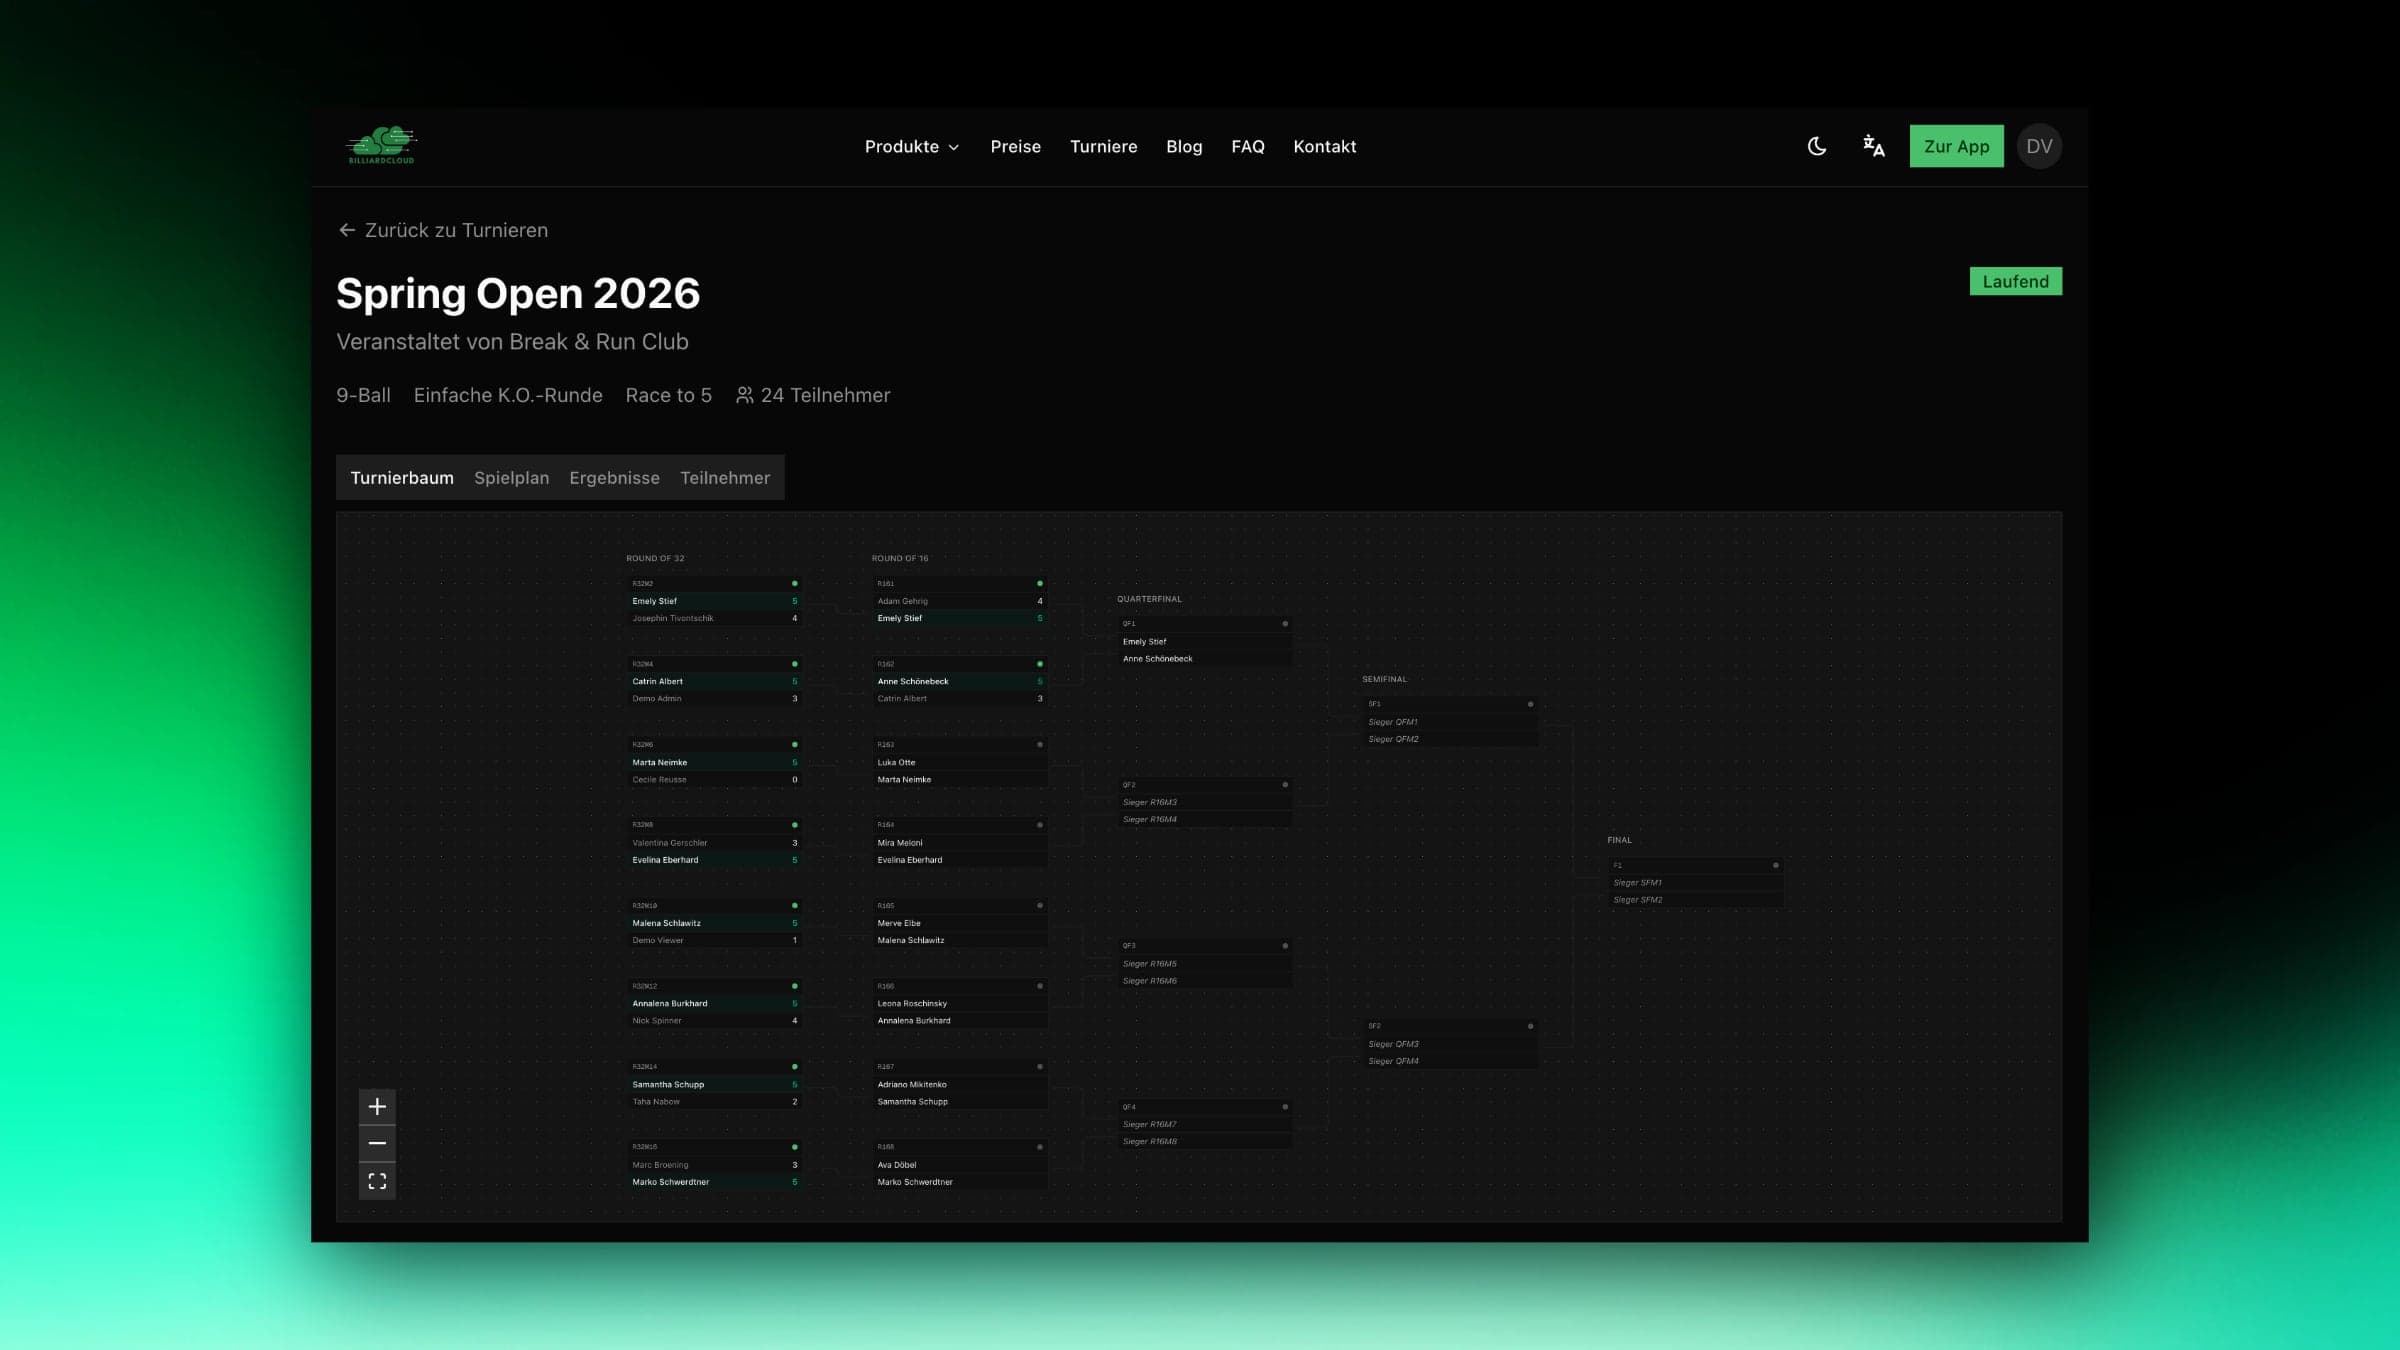Select the Turnierbaum tab

point(401,478)
